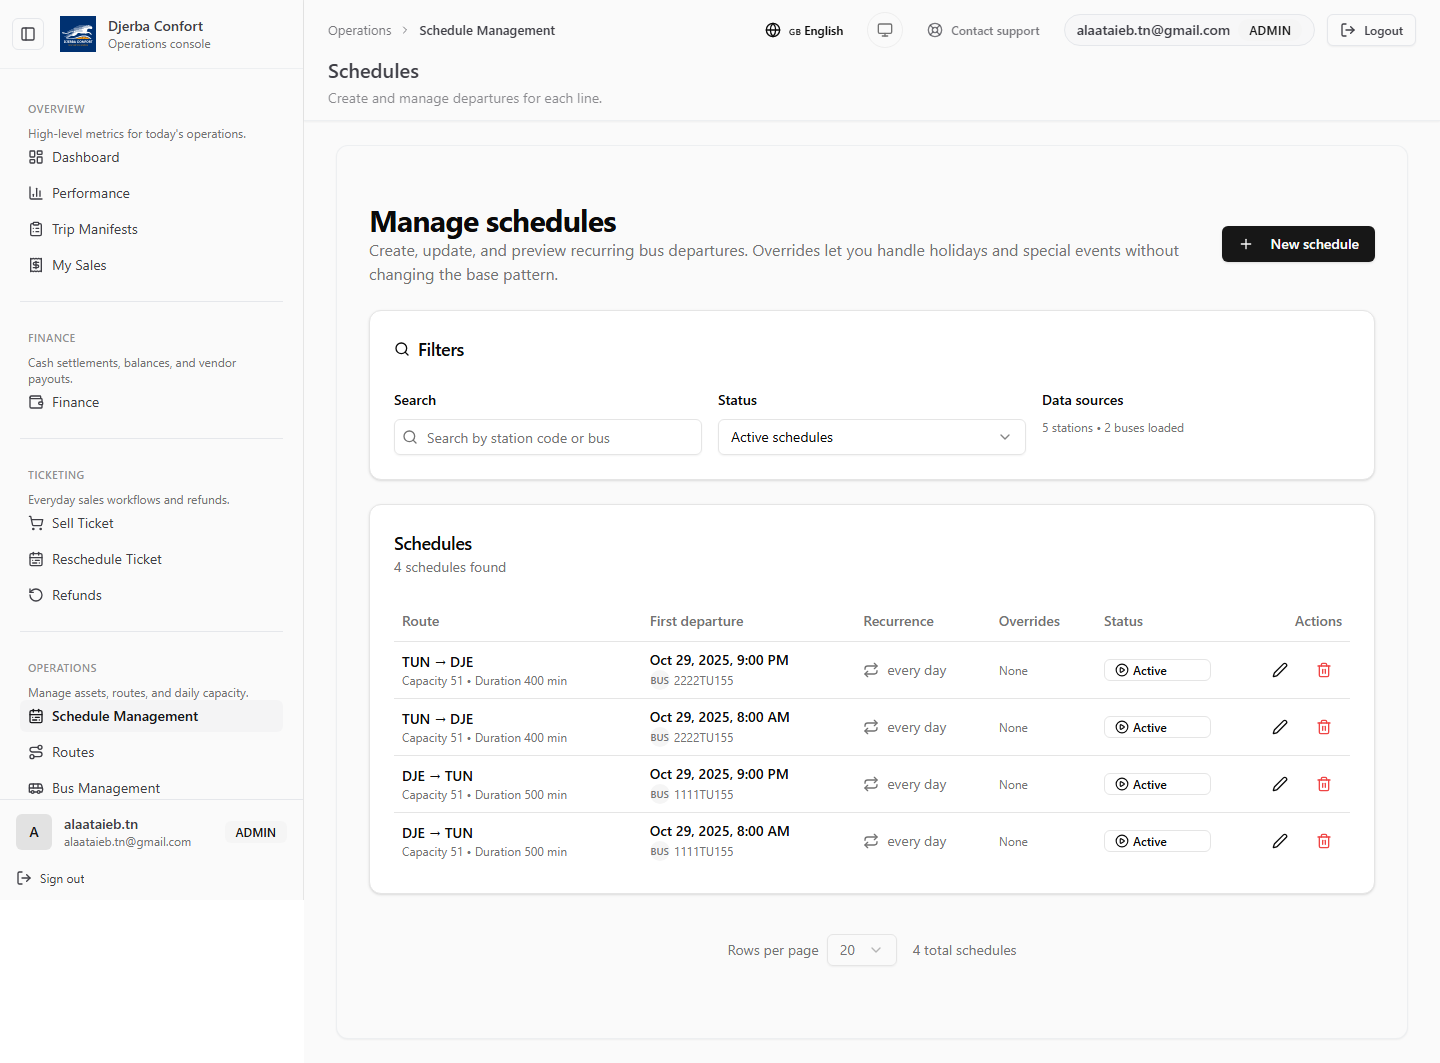Click the trash icon for TUN → DJE 8:00 AM
Screen dimensions: 1440x1063
(x=1323, y=727)
